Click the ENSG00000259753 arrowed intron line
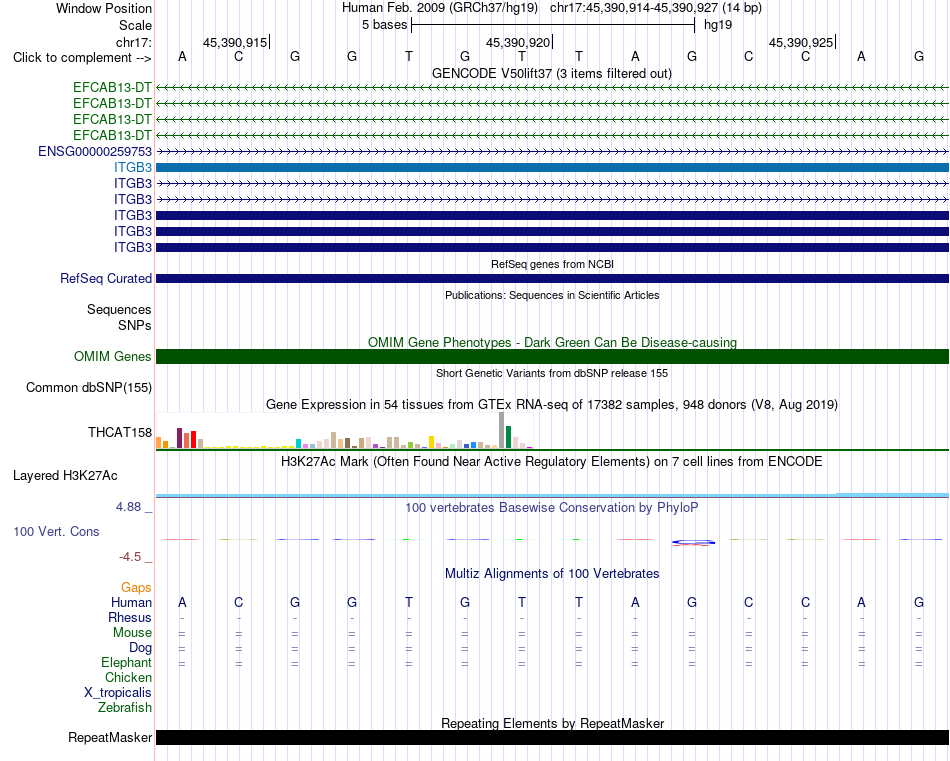The width and height of the screenshot is (950, 761). point(552,151)
